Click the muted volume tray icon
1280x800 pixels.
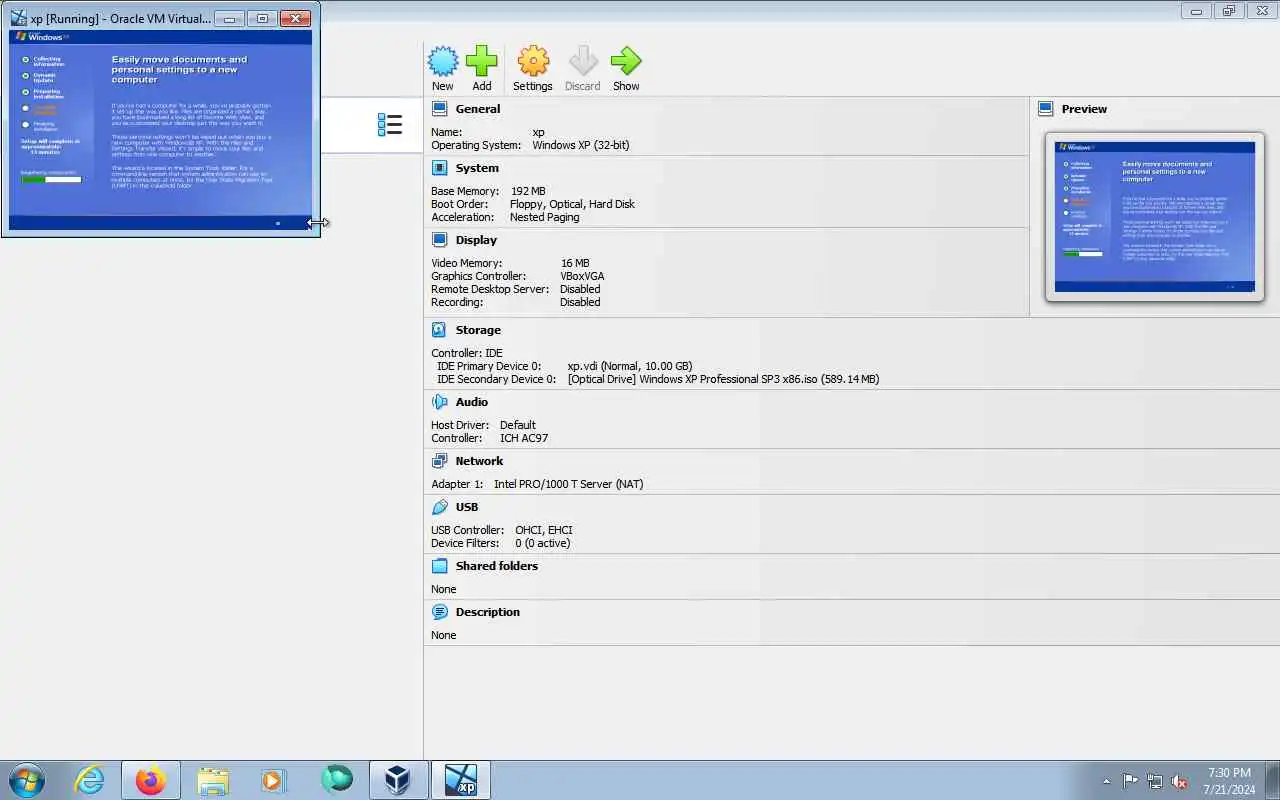point(1180,782)
